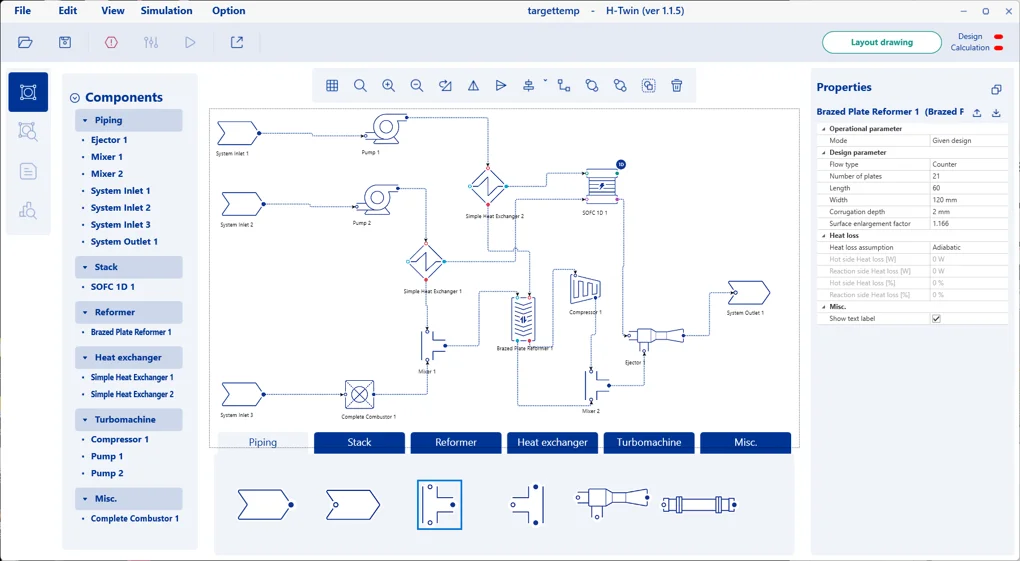Open the Flow type Counter dropdown
Viewport: 1020px width, 561px height.
(x=969, y=165)
